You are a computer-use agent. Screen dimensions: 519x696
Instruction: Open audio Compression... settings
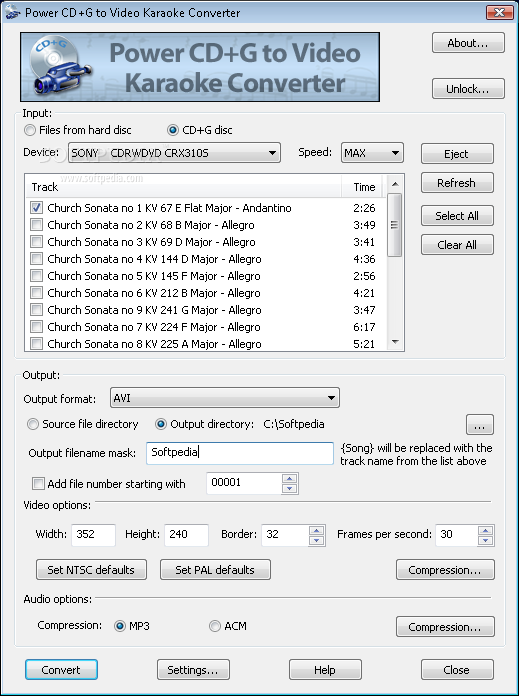[x=445, y=626]
